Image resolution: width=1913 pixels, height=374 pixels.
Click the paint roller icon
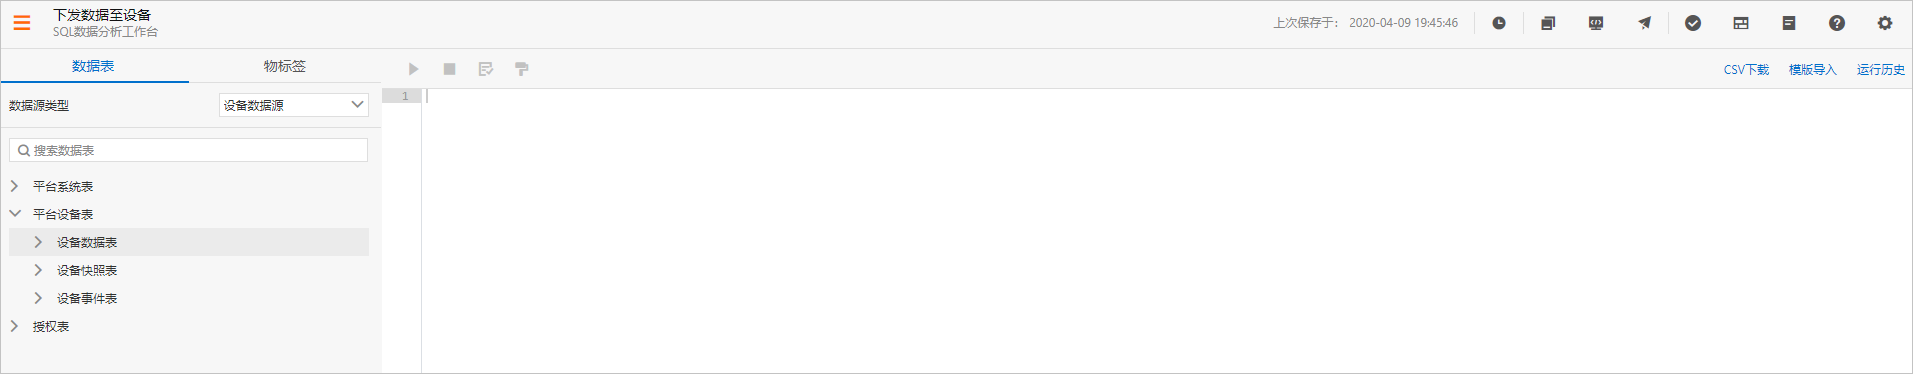pyautogui.click(x=522, y=69)
